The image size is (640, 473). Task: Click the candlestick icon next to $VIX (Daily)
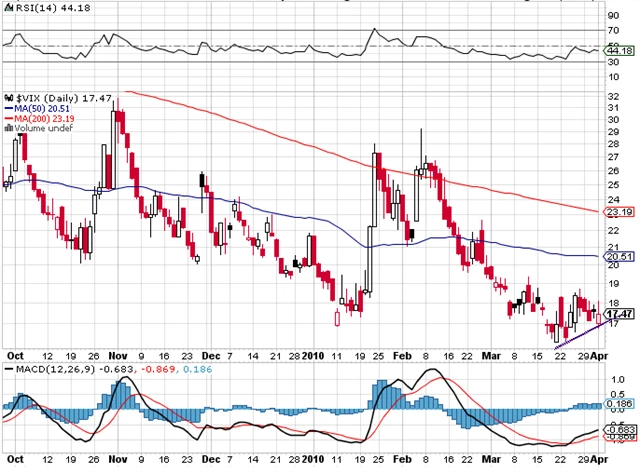[8, 97]
